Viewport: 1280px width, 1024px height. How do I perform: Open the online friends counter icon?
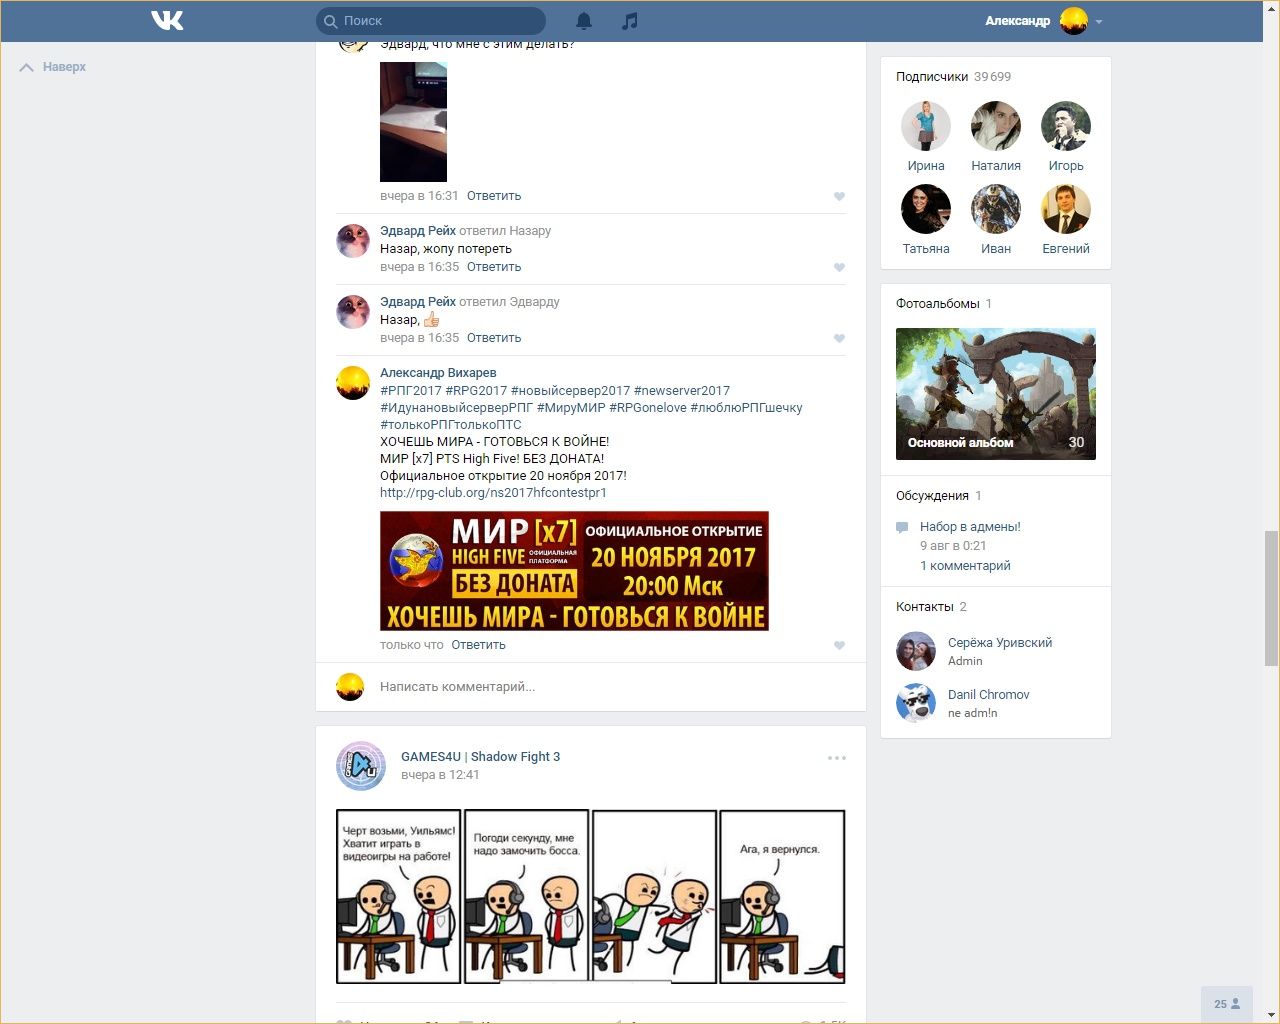(x=1227, y=1004)
